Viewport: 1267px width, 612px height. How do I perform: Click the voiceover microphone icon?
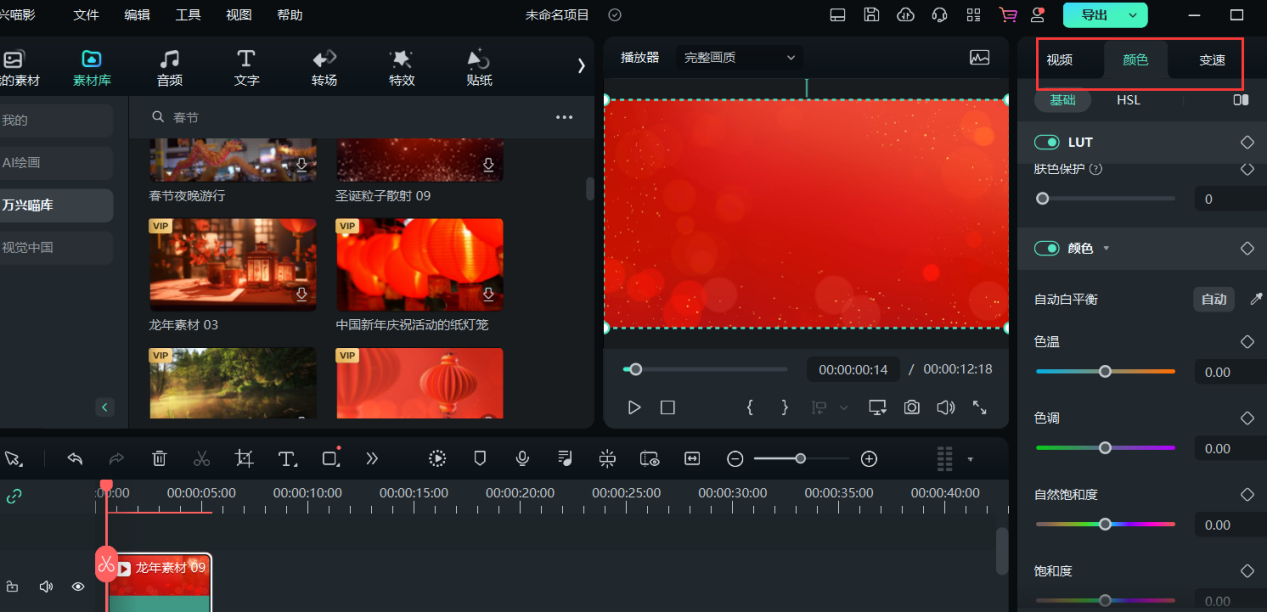[522, 459]
